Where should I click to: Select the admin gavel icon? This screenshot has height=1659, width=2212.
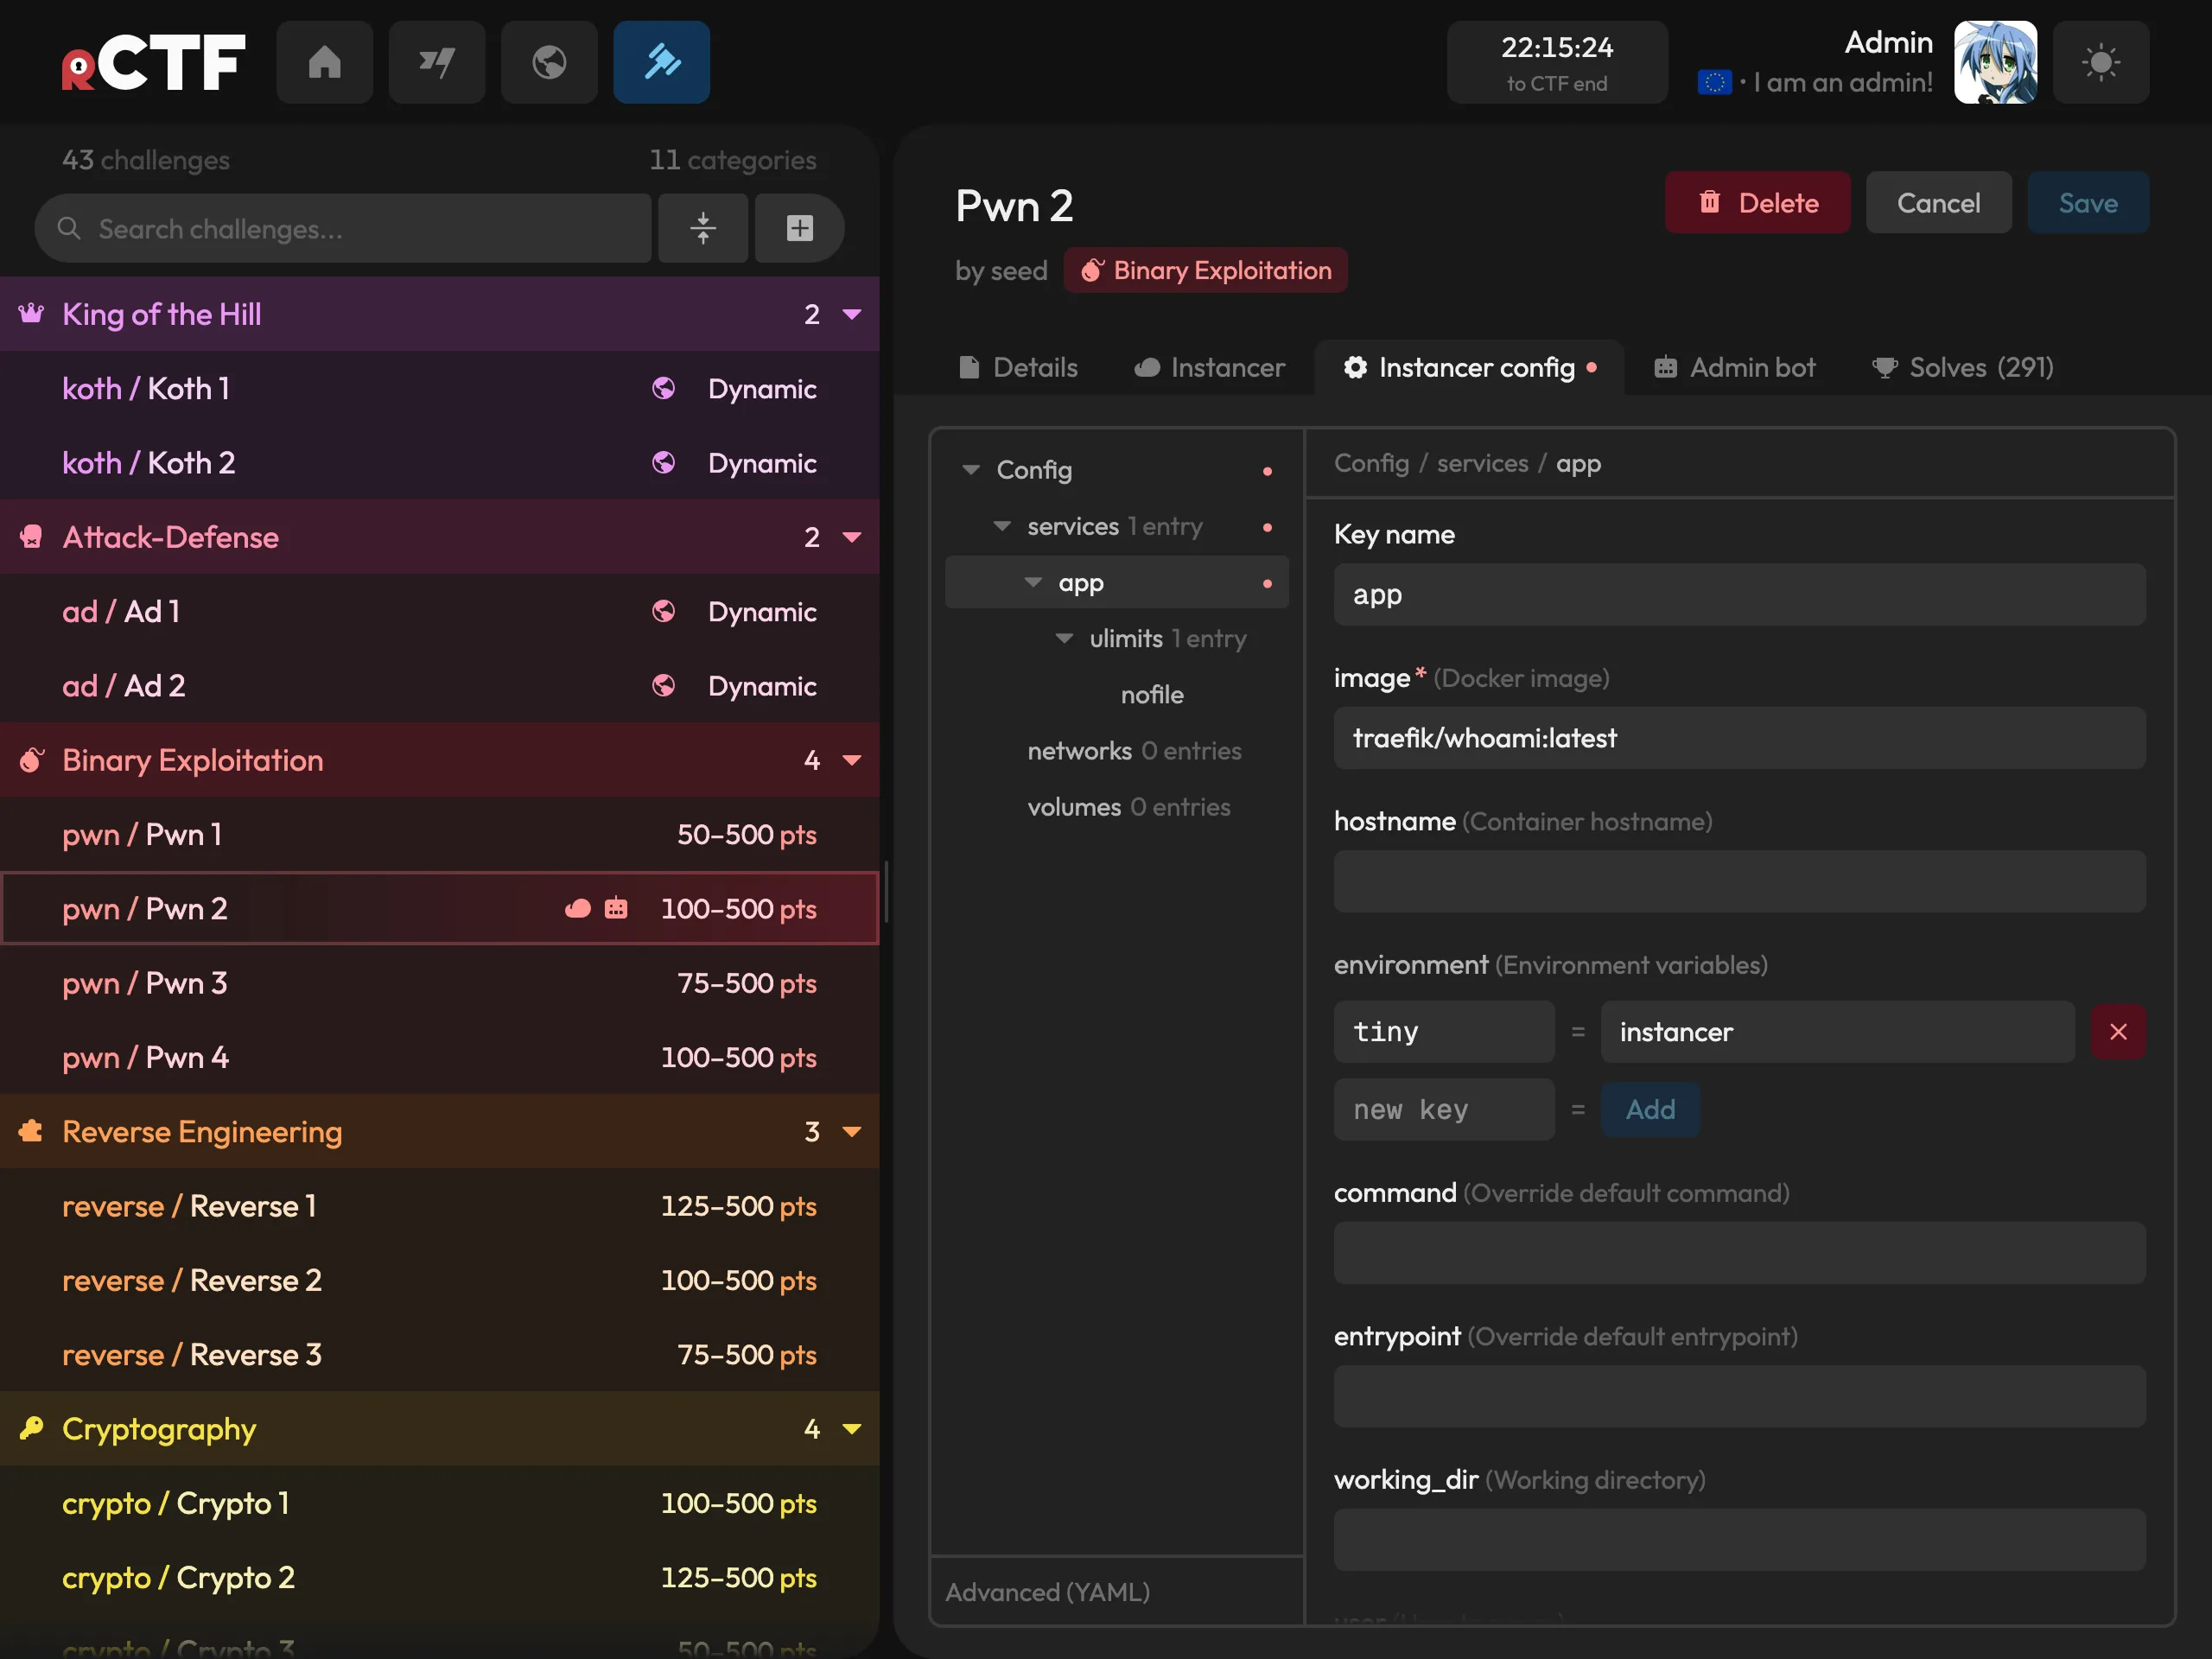pos(661,62)
